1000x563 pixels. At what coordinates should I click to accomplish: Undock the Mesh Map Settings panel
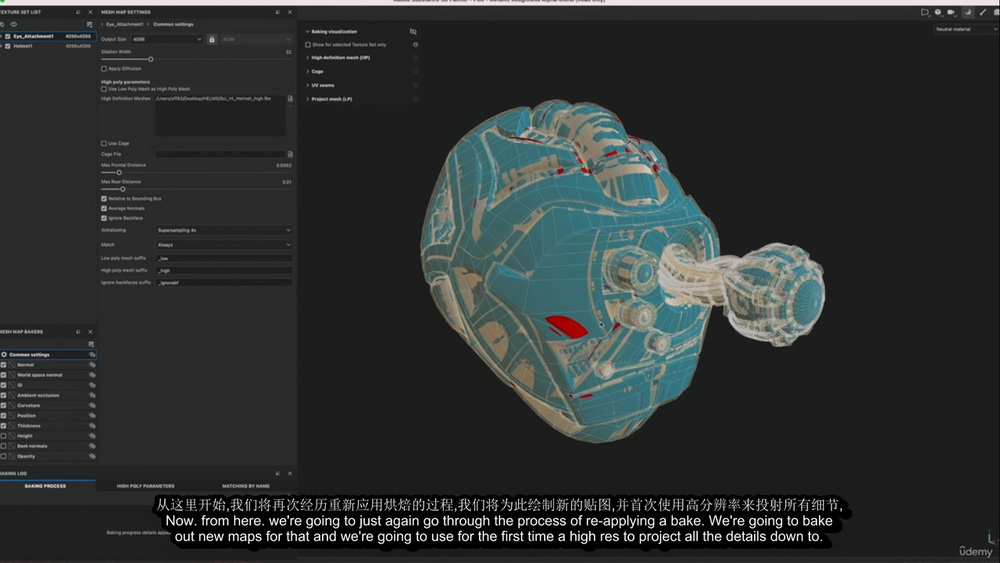[x=277, y=12]
